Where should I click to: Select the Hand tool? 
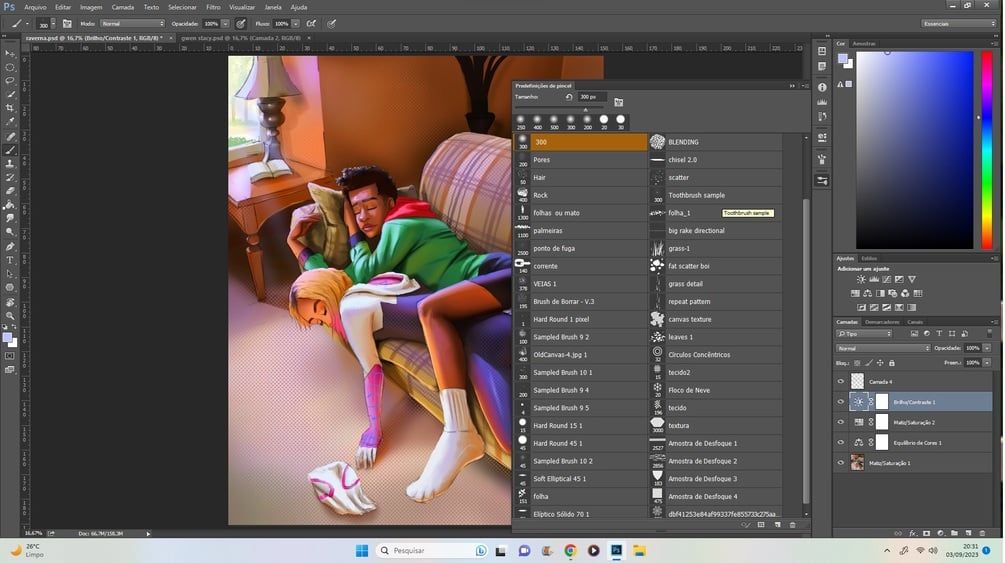click(x=10, y=301)
